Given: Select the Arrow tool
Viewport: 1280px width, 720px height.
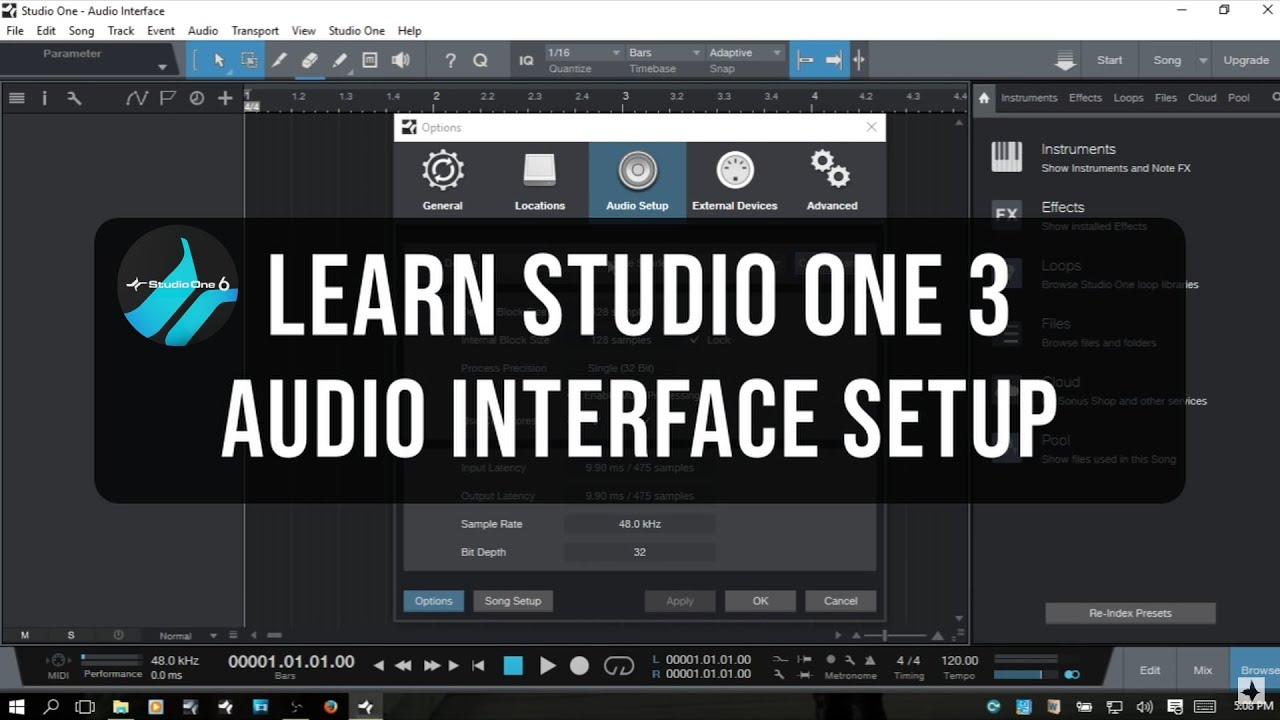Looking at the screenshot, I should [219, 60].
